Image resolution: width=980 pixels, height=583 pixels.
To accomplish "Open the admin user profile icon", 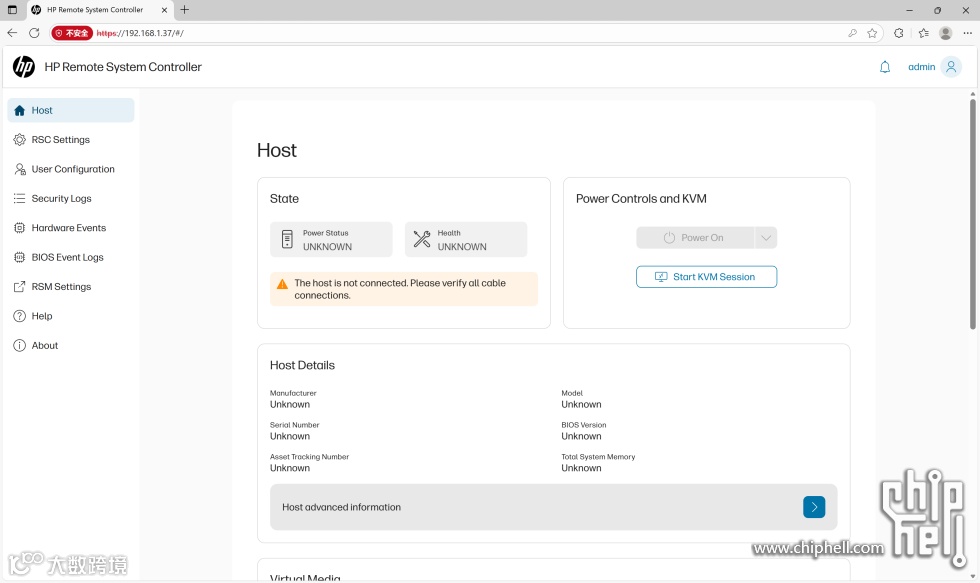I will point(951,67).
